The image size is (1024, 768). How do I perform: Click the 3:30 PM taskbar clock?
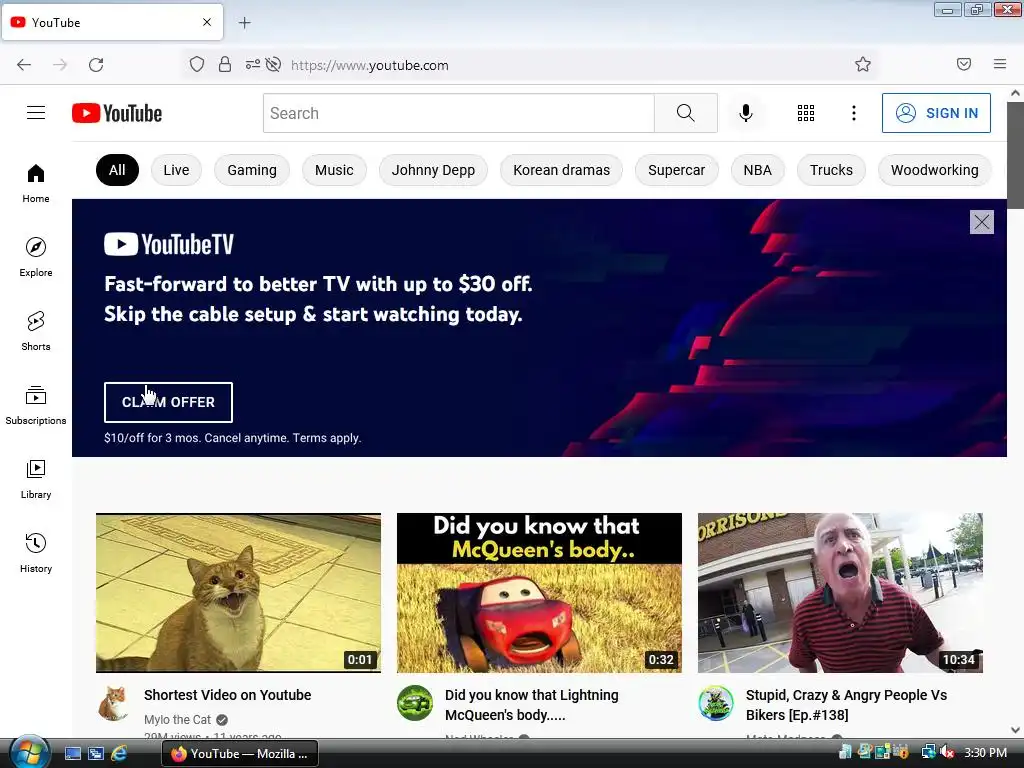(985, 752)
